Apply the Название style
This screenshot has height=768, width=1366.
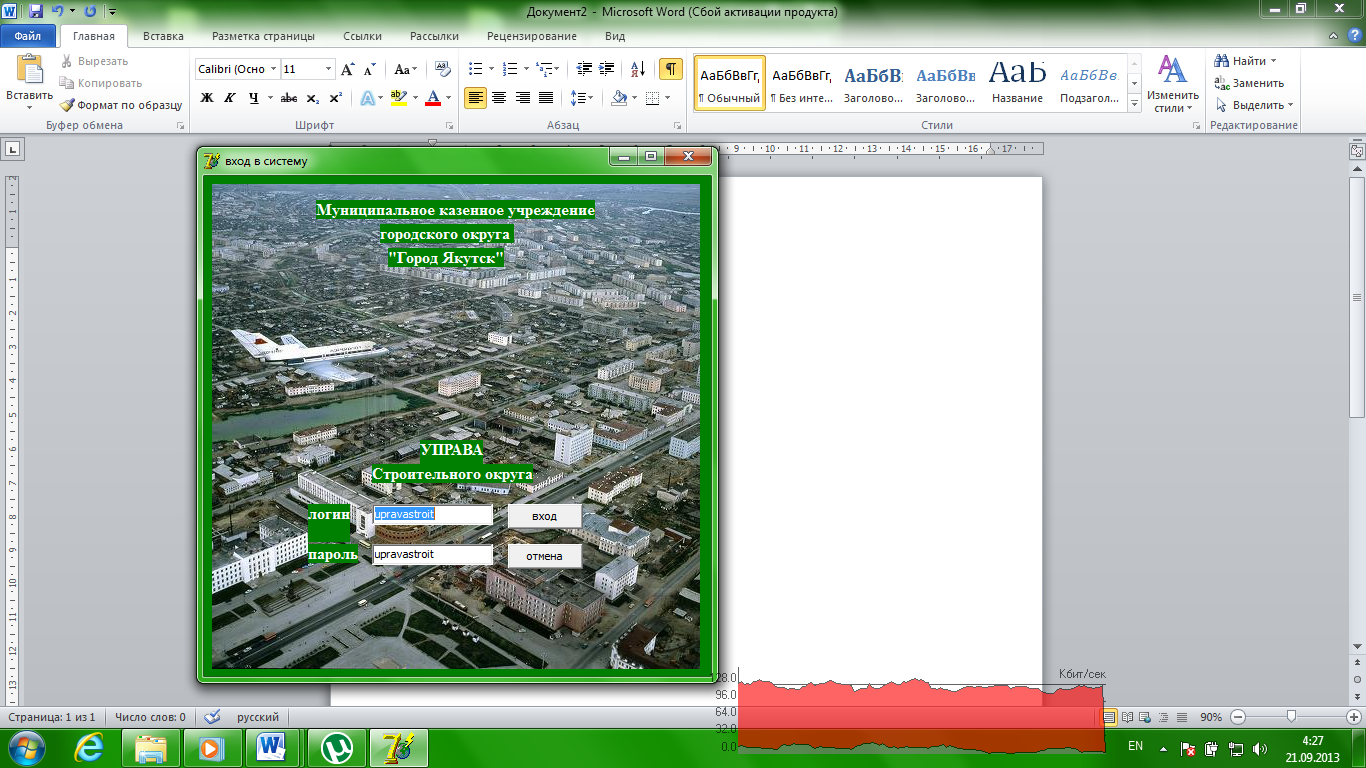(1017, 83)
